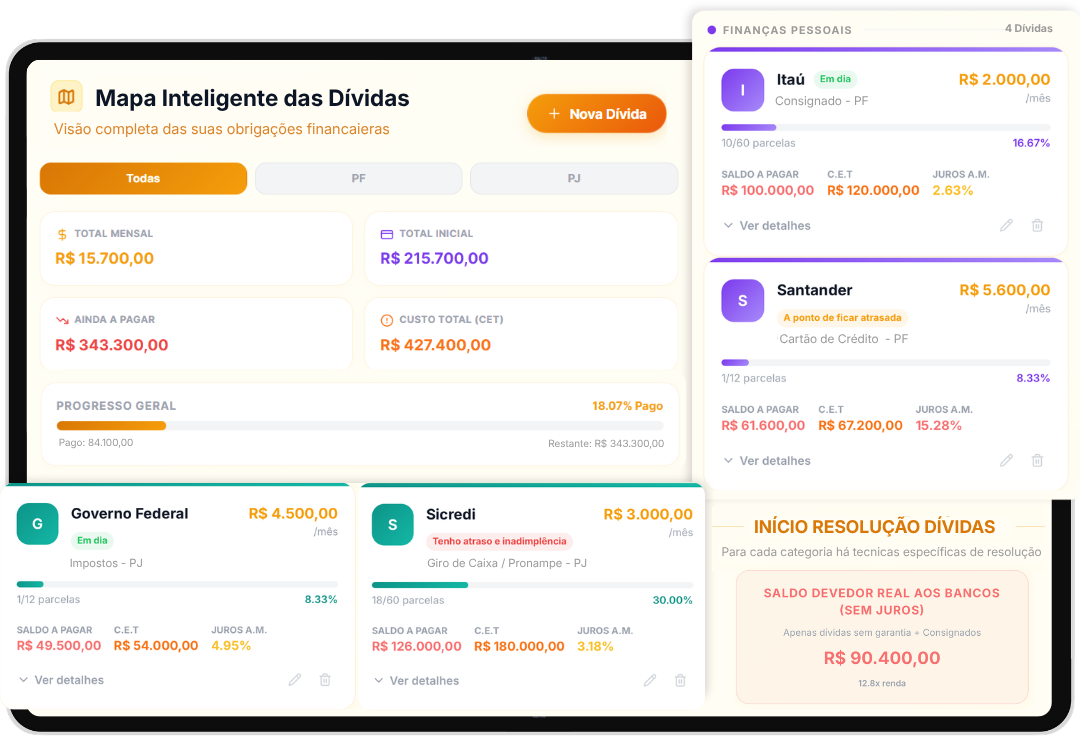
Task: Delete the Itaú debt with trash icon
Action: click(x=1037, y=225)
